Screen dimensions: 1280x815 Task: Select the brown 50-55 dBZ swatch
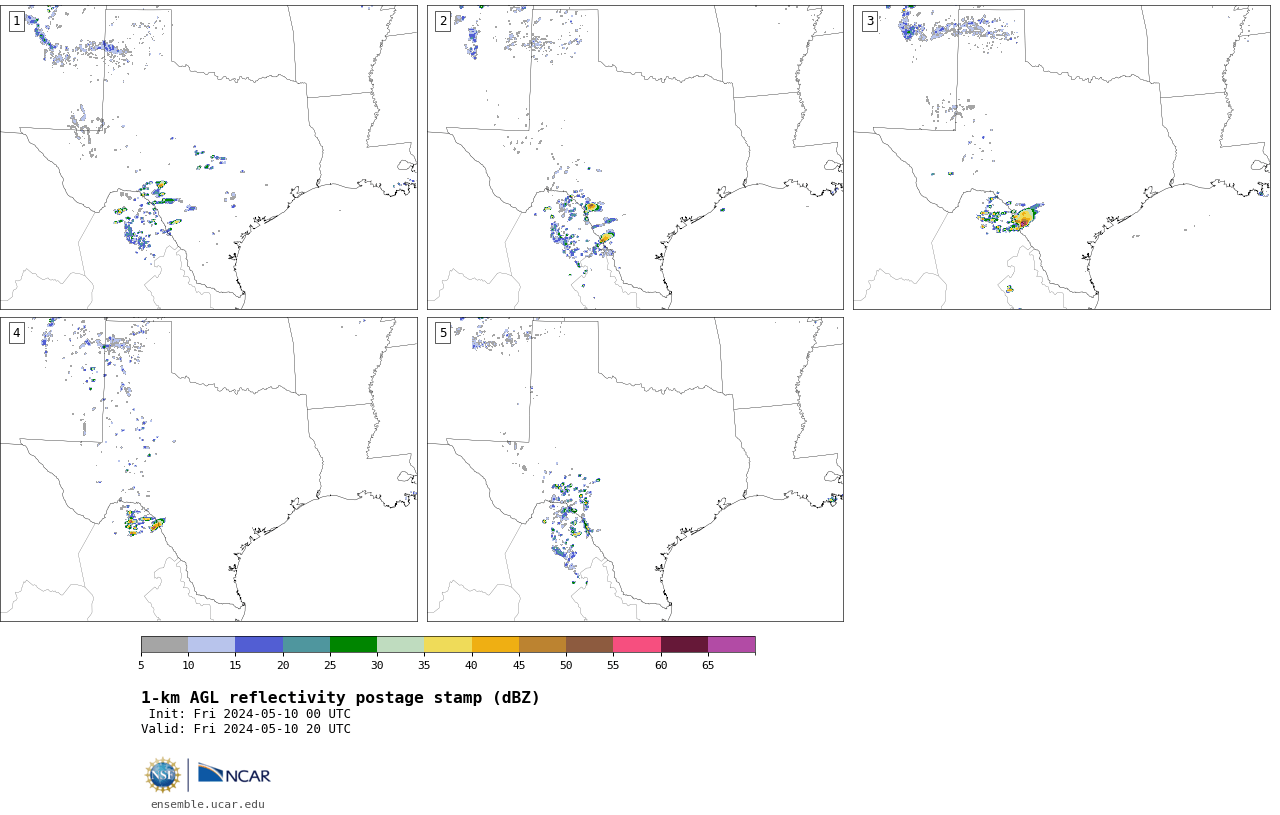pyautogui.click(x=590, y=644)
